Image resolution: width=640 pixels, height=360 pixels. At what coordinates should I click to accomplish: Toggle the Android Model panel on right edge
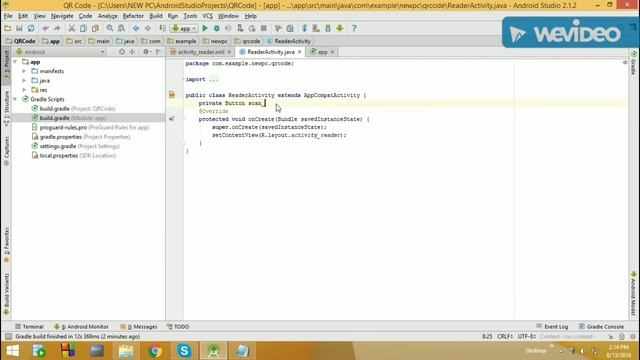coord(633,293)
